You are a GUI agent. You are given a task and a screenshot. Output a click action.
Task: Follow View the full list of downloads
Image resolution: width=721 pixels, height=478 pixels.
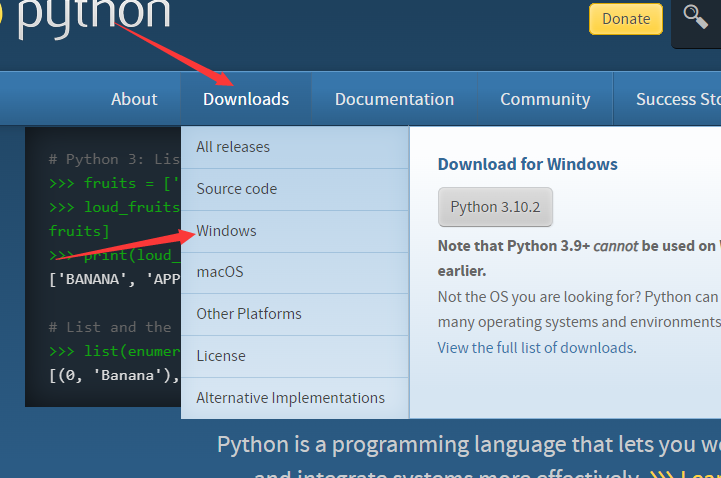(x=535, y=348)
